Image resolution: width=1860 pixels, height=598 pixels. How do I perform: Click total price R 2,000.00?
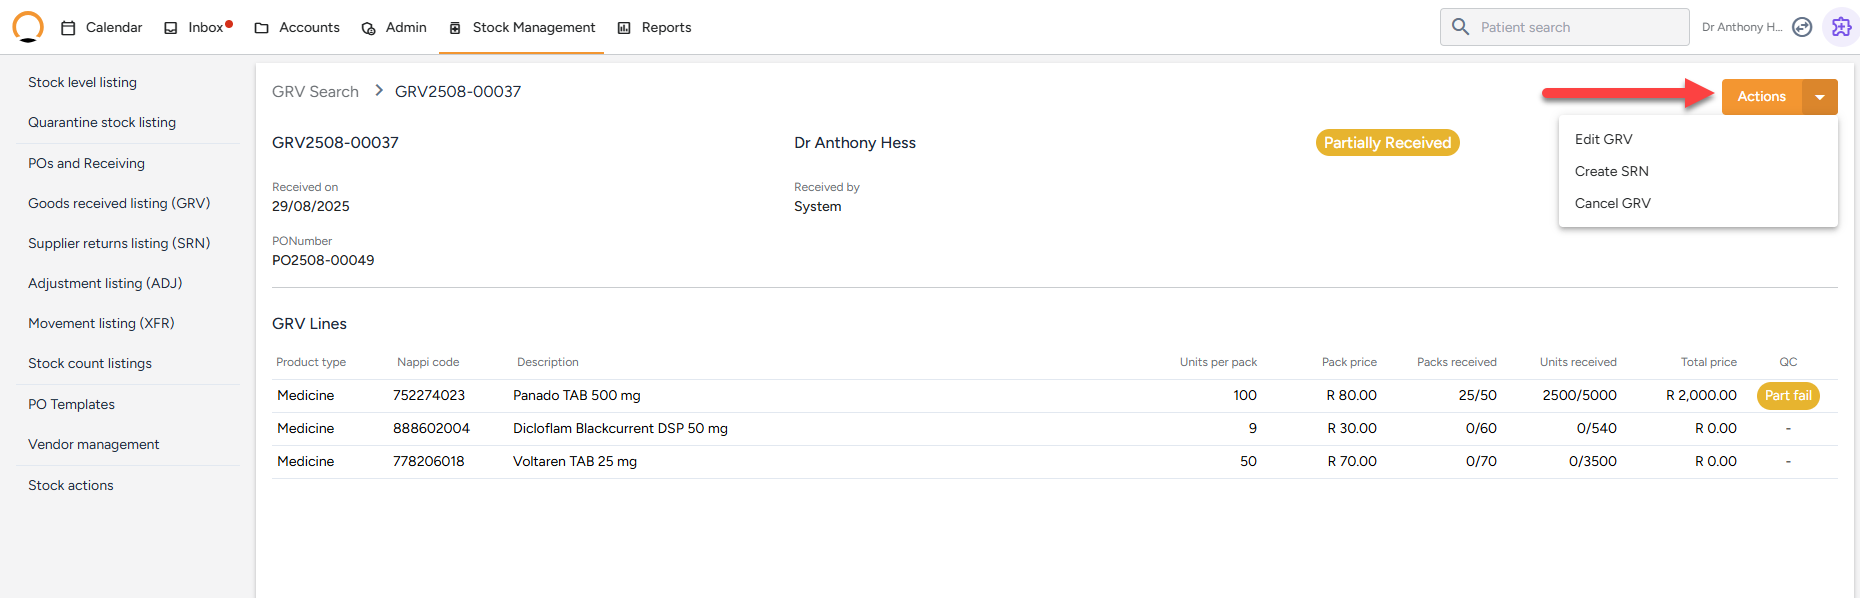pos(1701,395)
